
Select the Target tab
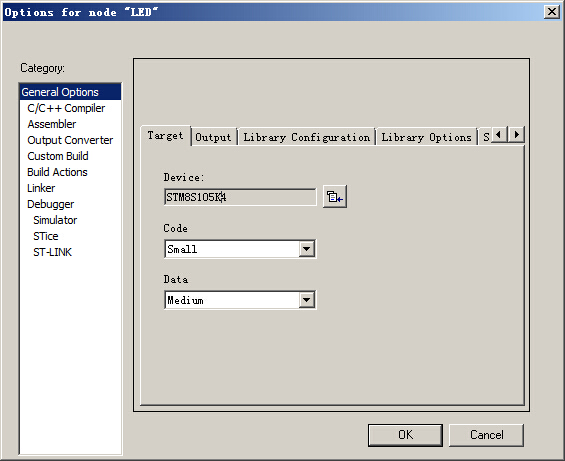(x=165, y=136)
